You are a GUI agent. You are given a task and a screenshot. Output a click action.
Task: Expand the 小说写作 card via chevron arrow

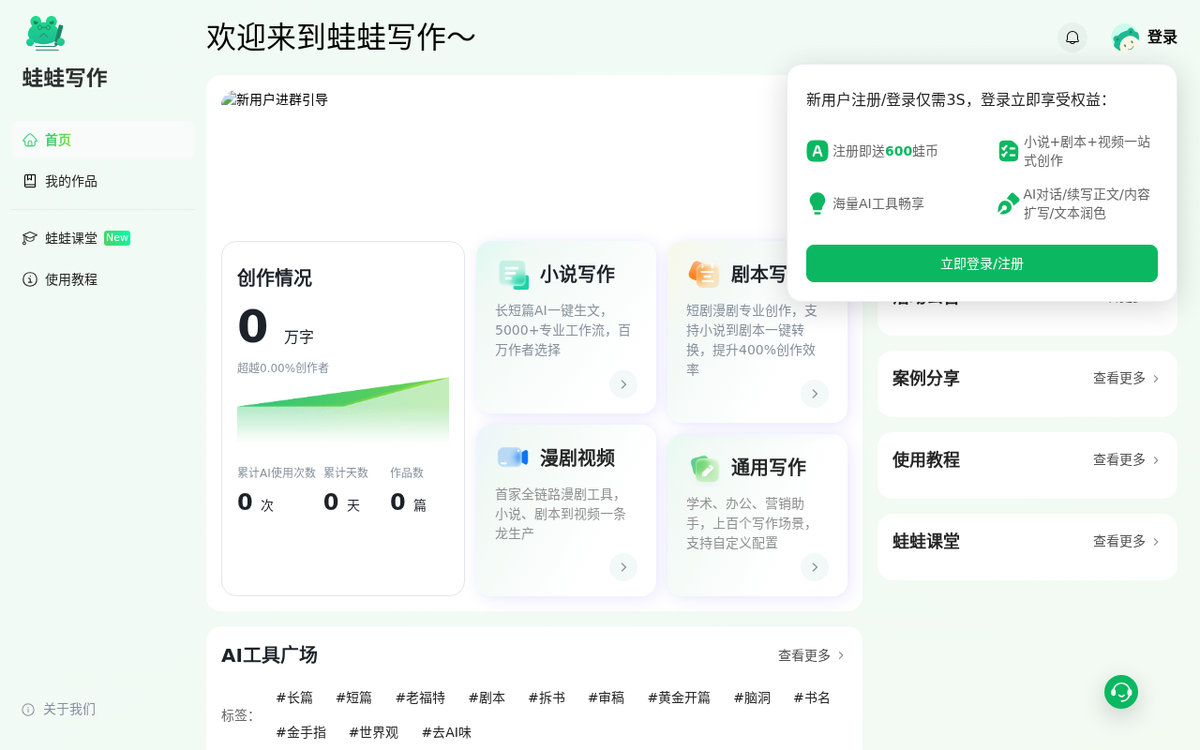point(623,384)
